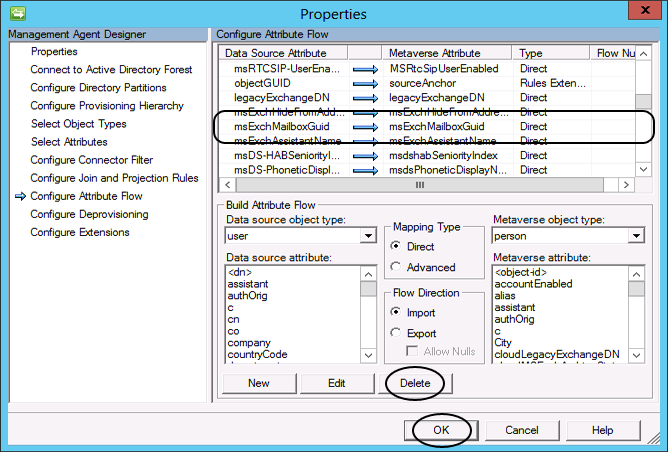Image resolution: width=668 pixels, height=452 pixels.
Task: Select countryCode in data source attribute list
Action: (257, 354)
